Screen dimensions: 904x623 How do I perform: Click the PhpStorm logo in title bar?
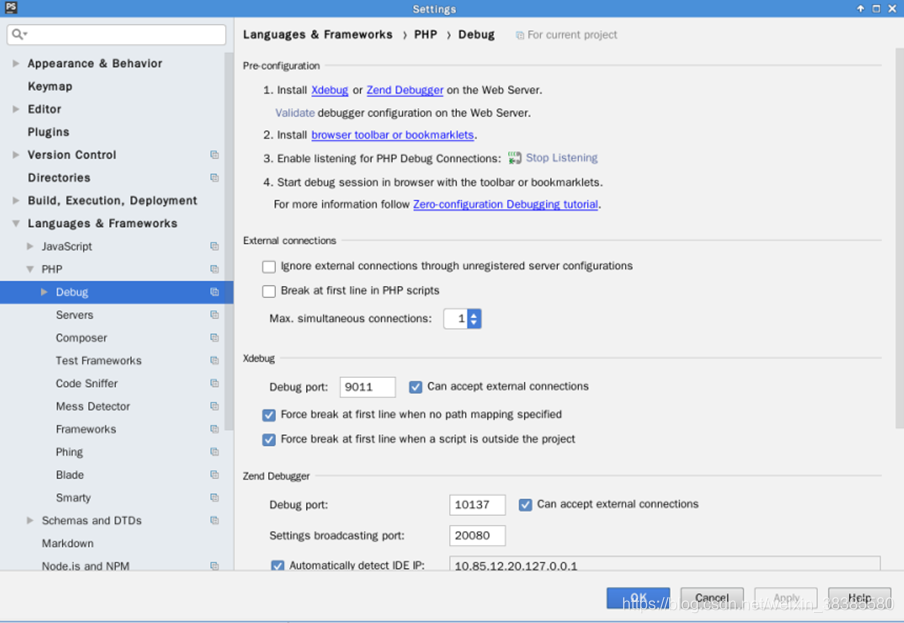click(x=11, y=8)
